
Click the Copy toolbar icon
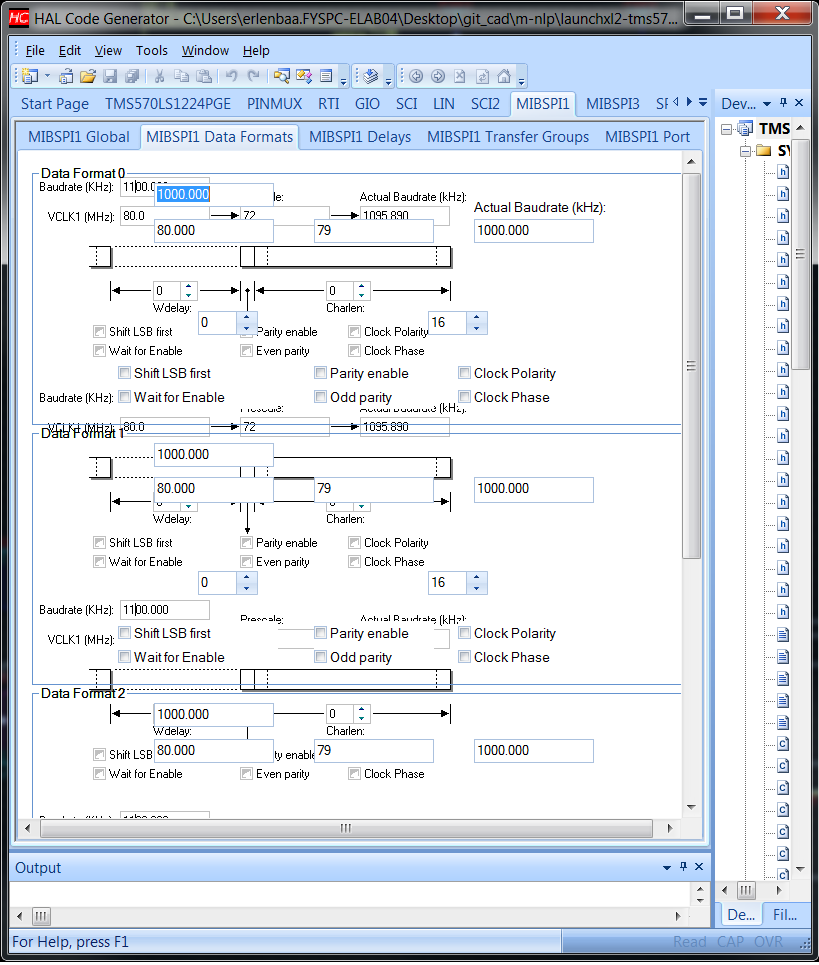point(181,76)
